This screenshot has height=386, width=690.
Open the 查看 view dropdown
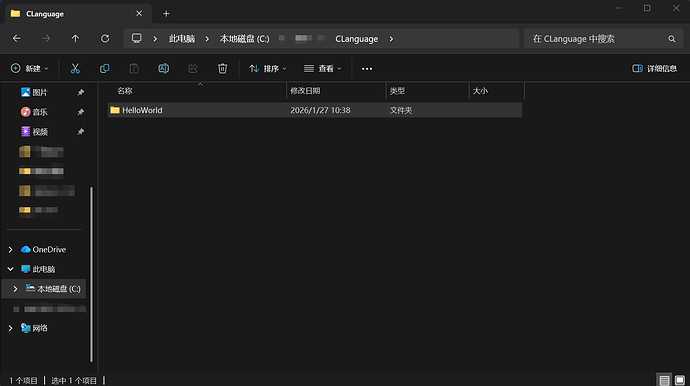point(323,69)
